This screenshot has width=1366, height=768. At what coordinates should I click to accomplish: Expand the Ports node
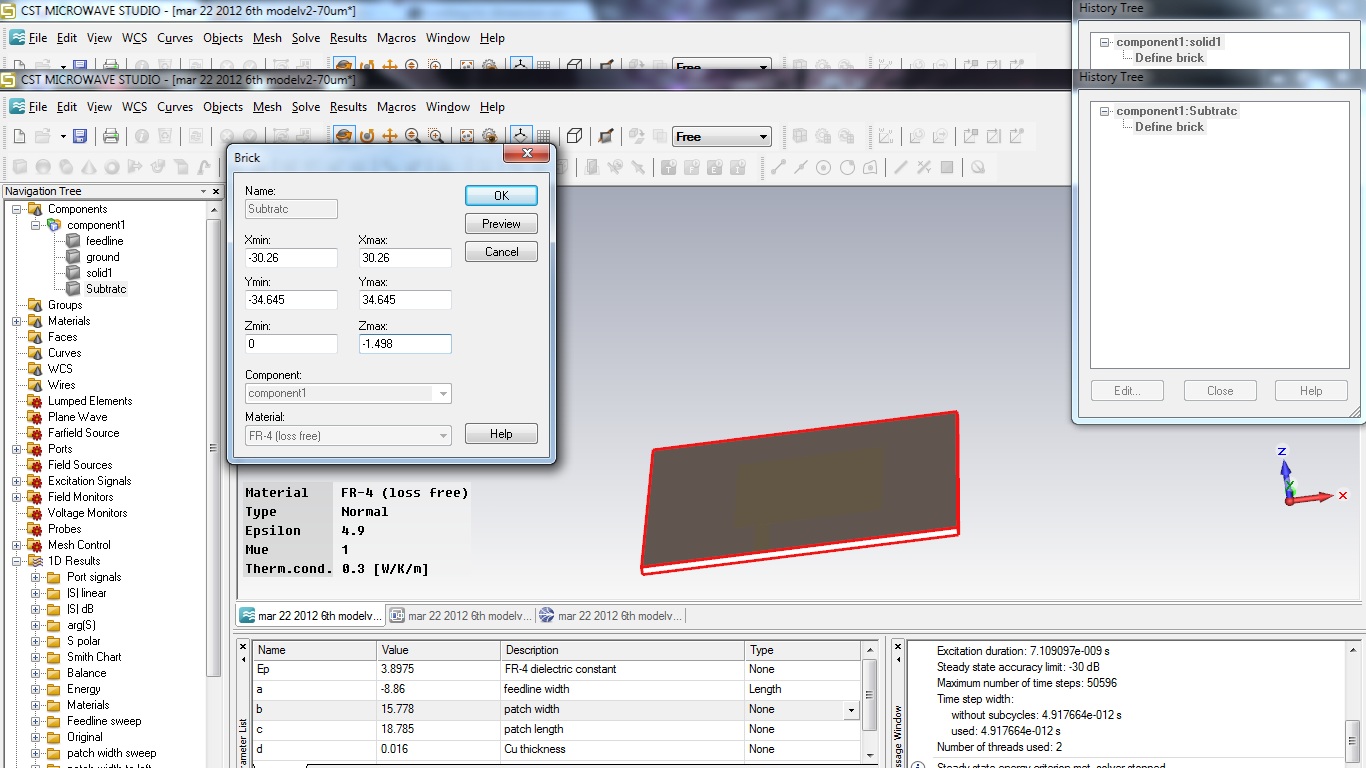coord(17,449)
